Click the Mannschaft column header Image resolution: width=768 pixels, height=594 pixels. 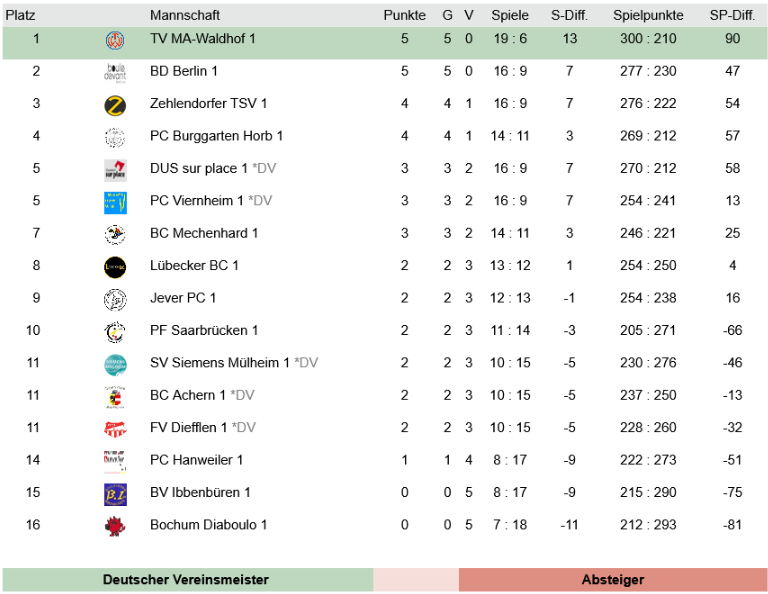(185, 15)
